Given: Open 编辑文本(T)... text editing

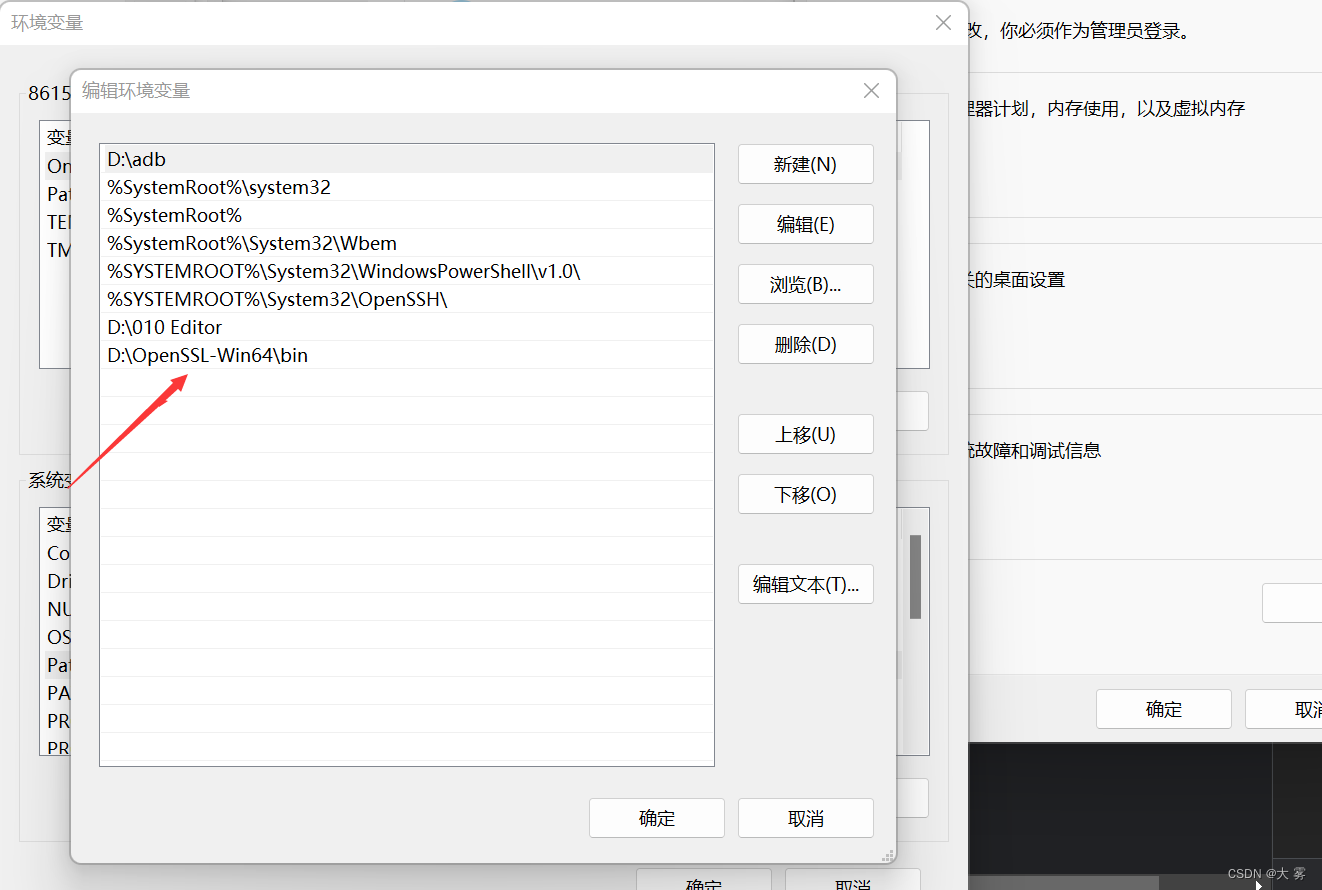Looking at the screenshot, I should click(805, 584).
